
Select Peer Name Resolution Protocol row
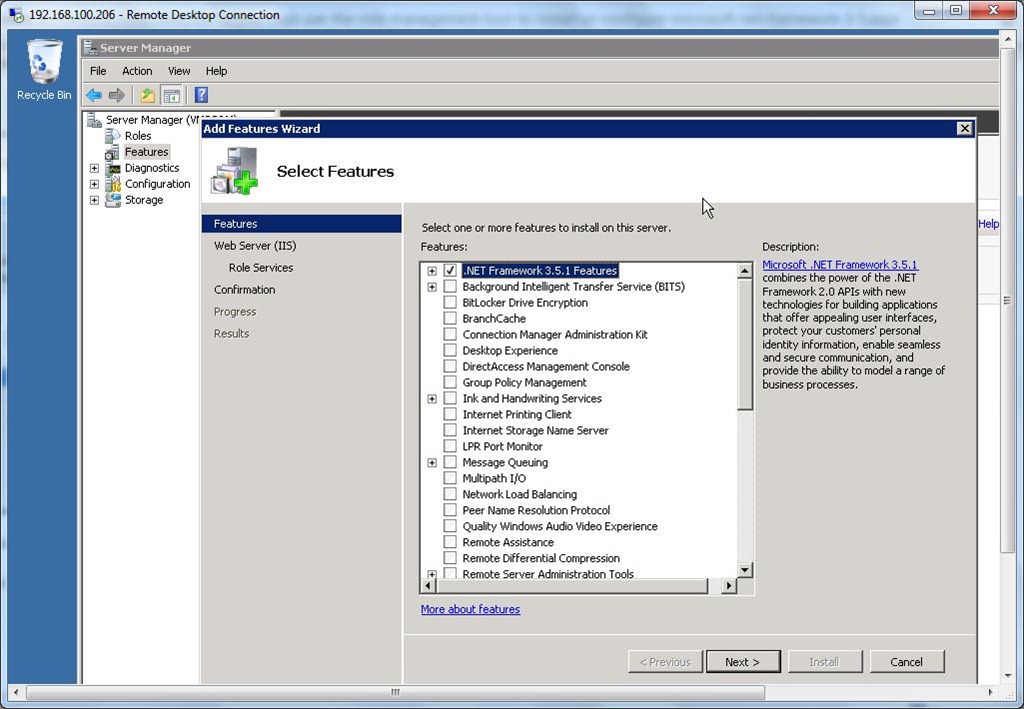(x=536, y=510)
